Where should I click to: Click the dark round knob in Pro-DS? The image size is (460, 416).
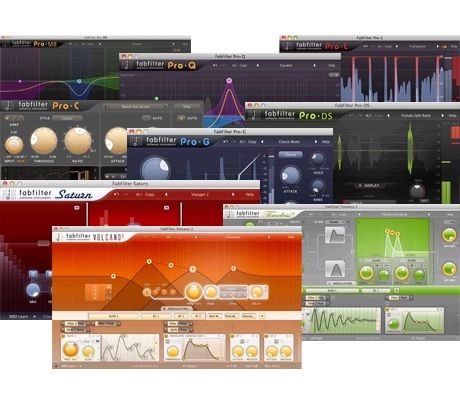[x=417, y=191]
